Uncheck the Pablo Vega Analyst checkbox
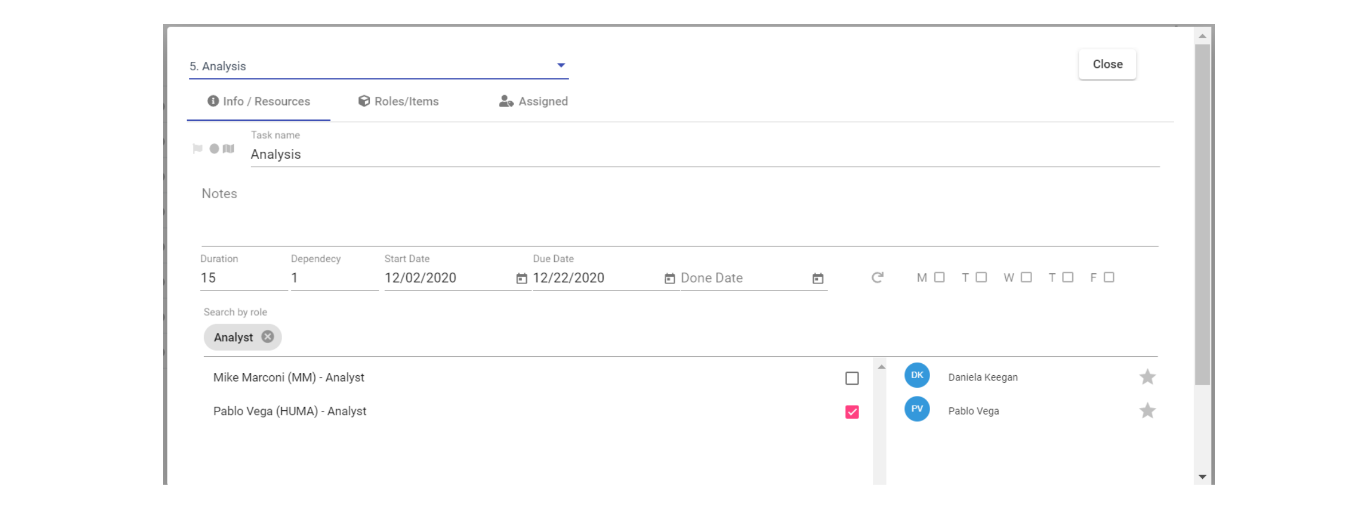The height and width of the screenshot is (526, 1370). click(x=852, y=412)
